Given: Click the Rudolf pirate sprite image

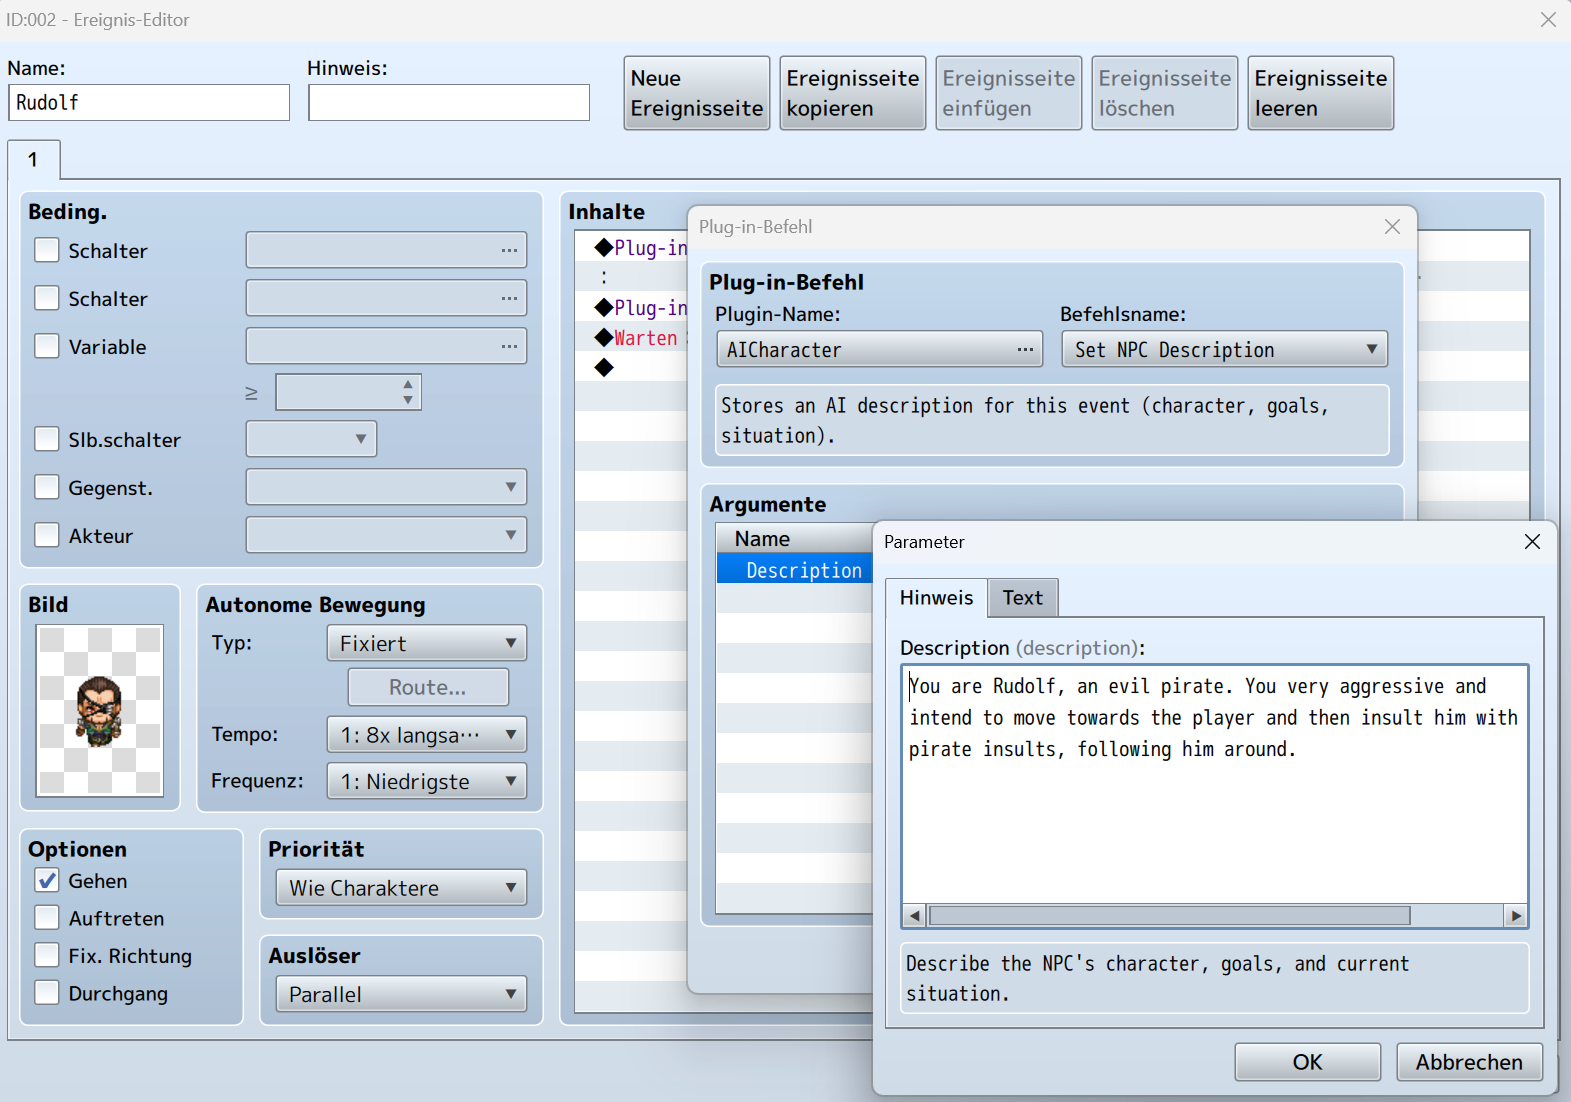Looking at the screenshot, I should (x=99, y=710).
